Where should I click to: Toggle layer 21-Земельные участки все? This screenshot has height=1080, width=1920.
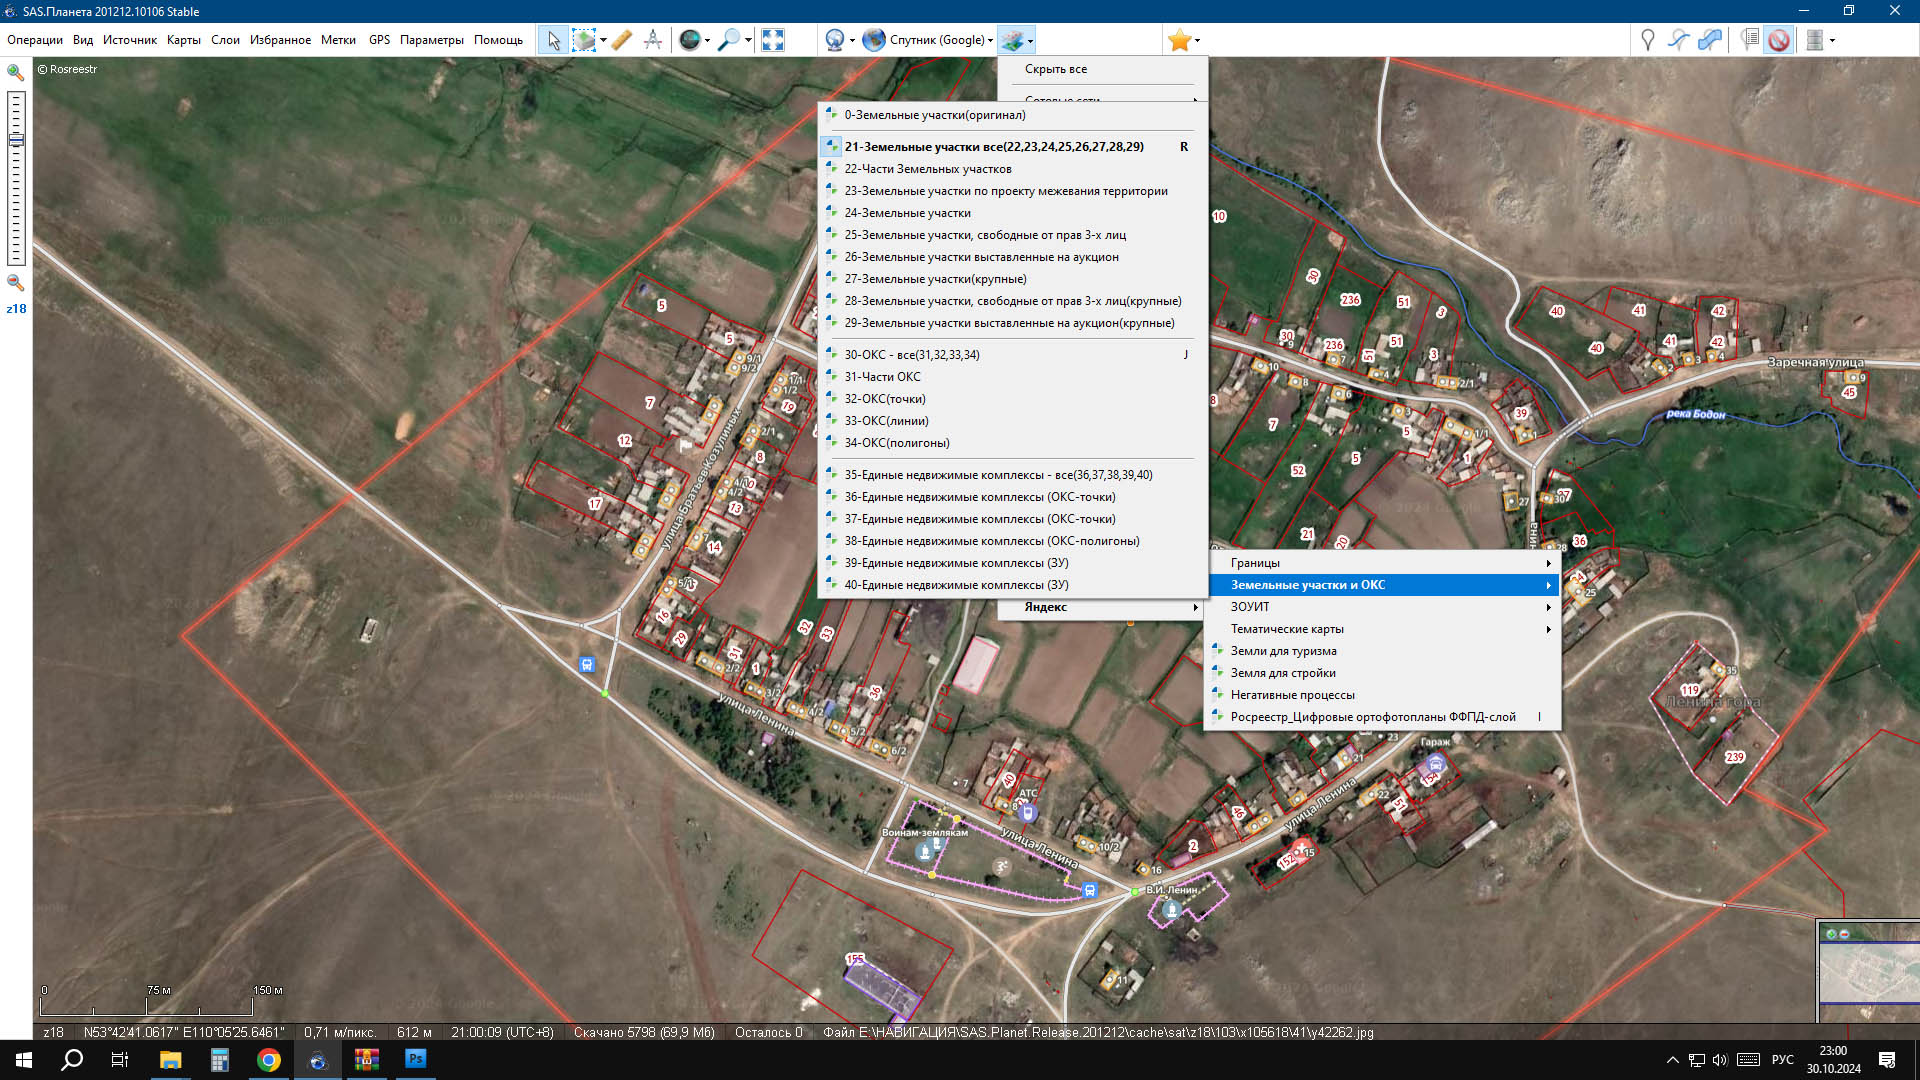coord(993,146)
